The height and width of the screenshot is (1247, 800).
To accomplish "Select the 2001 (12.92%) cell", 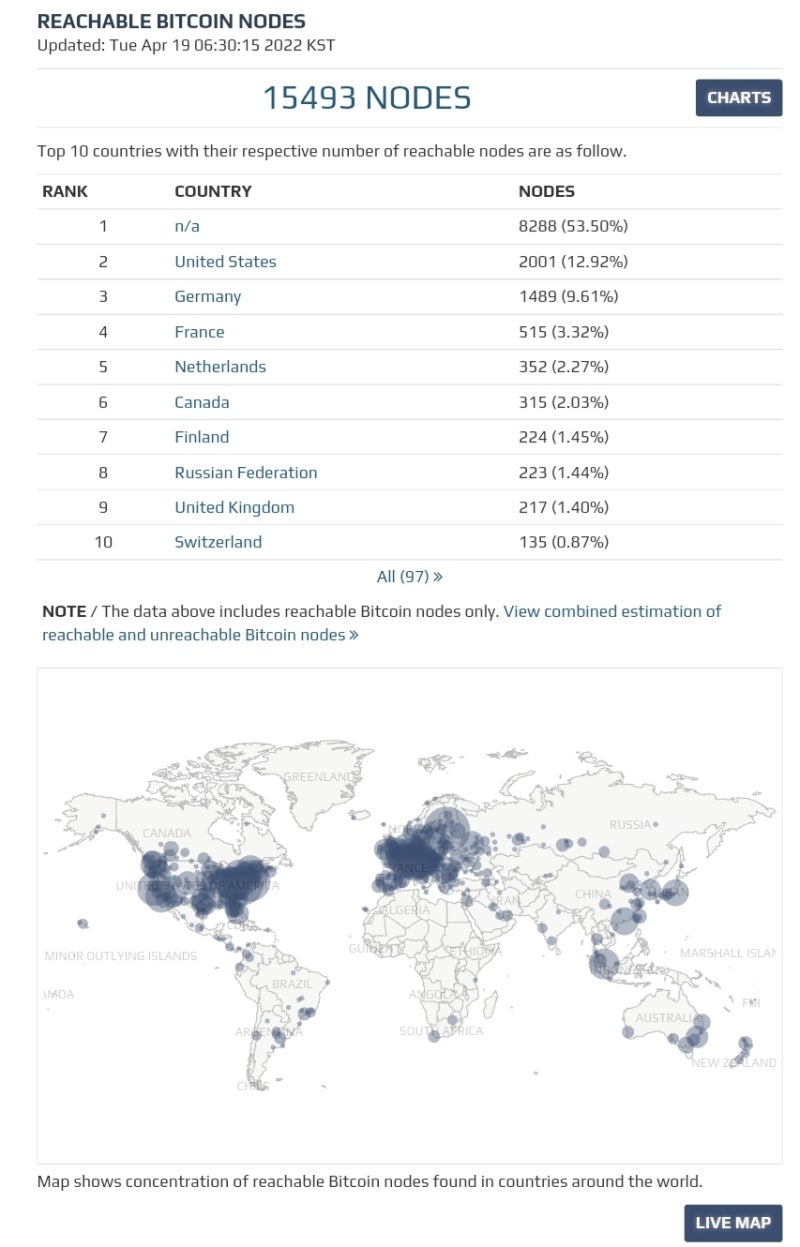I will pyautogui.click(x=573, y=261).
